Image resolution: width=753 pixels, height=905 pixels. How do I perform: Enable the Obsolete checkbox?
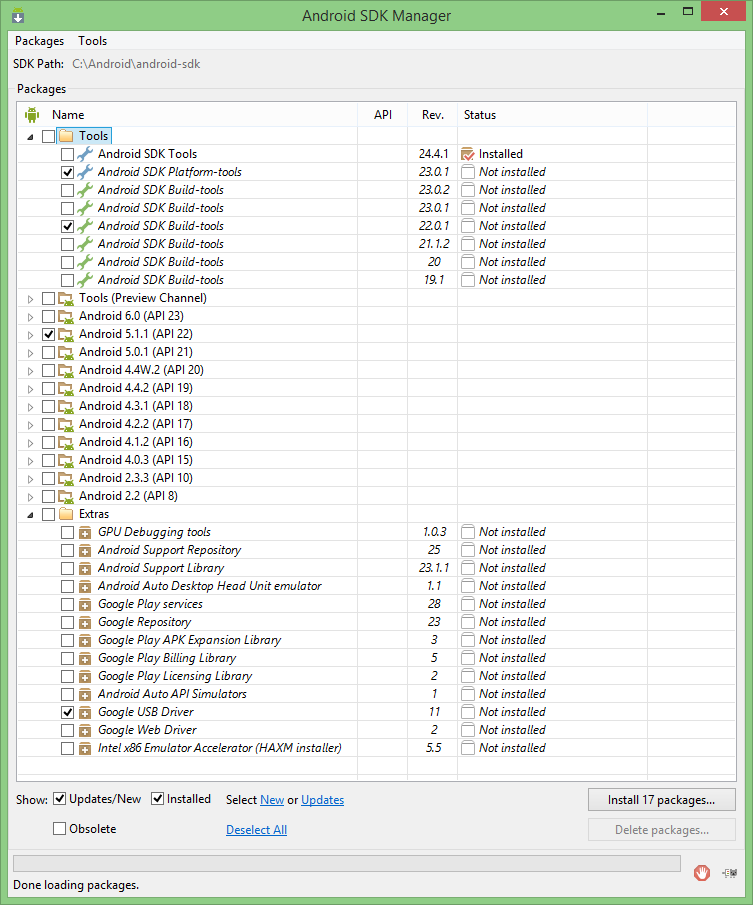pyautogui.click(x=59, y=829)
